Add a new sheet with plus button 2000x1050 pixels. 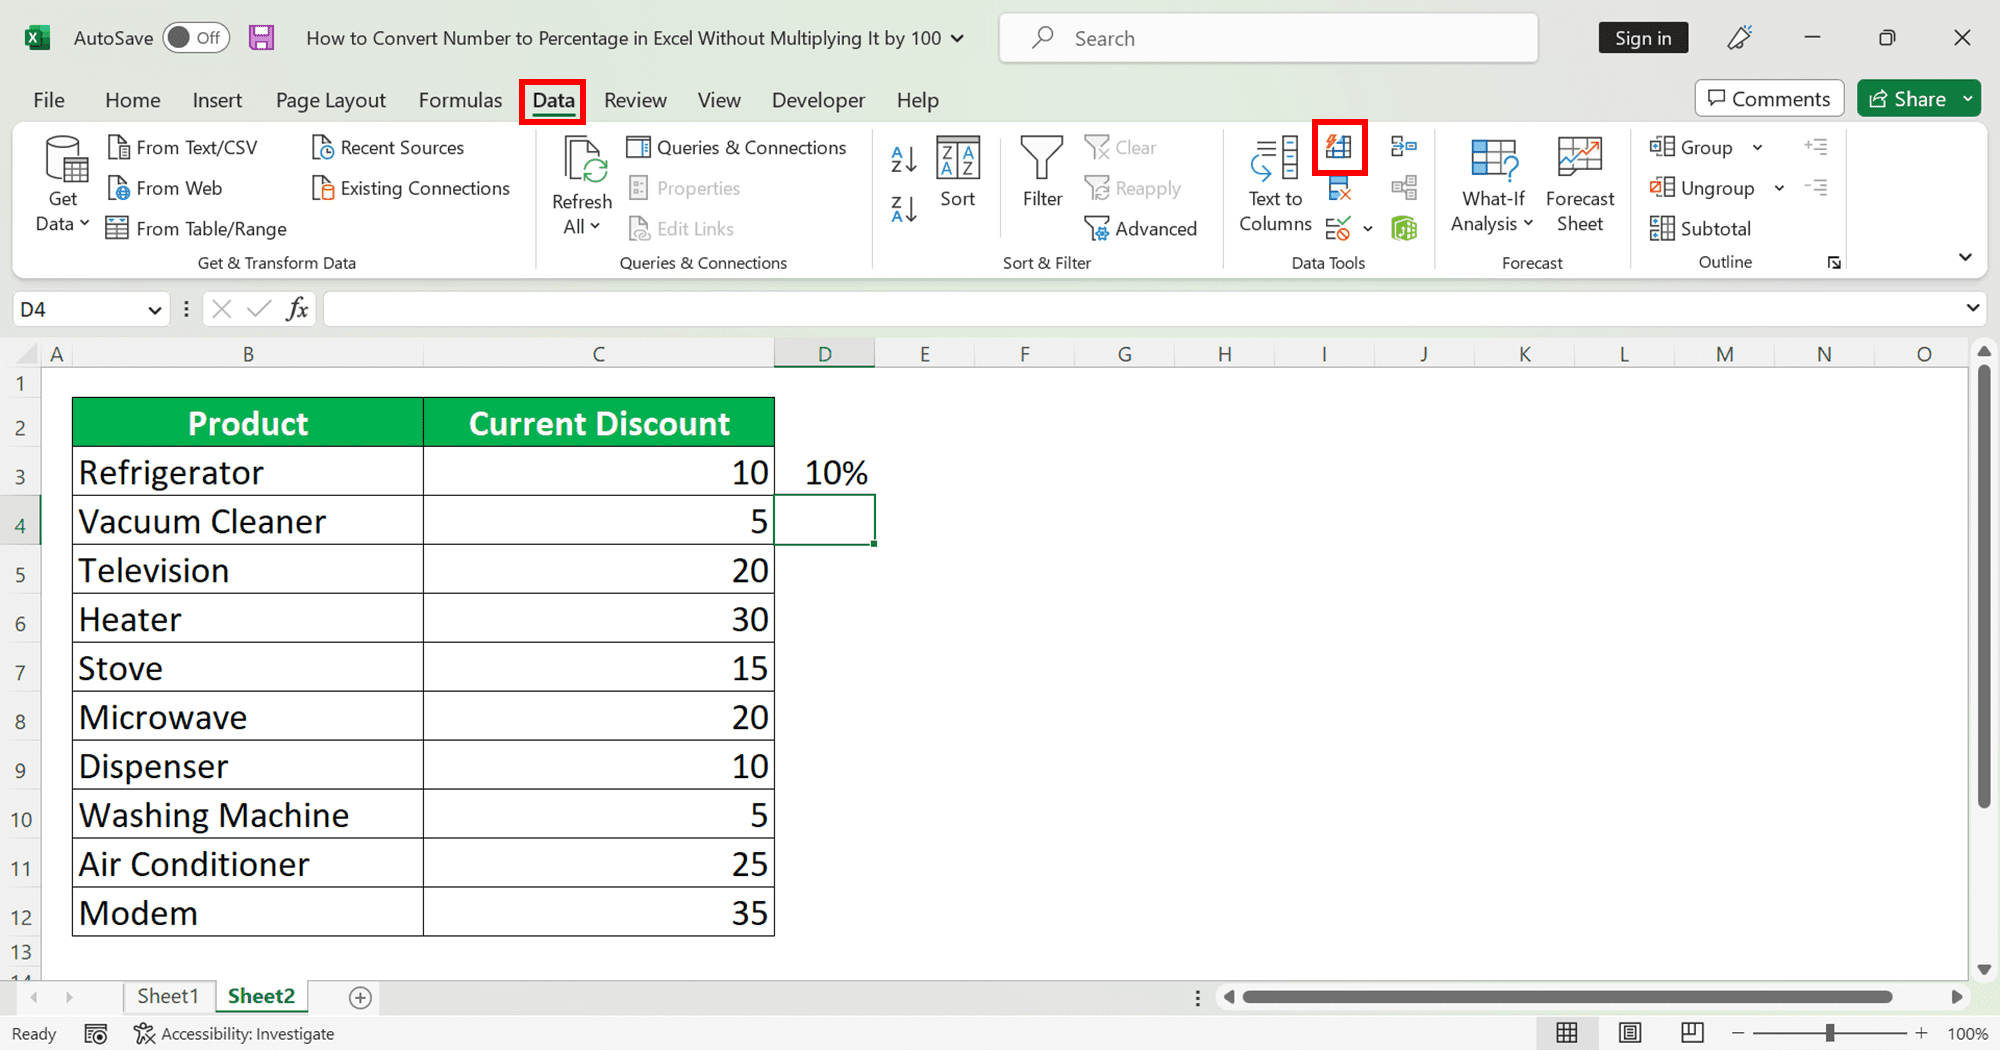[360, 997]
